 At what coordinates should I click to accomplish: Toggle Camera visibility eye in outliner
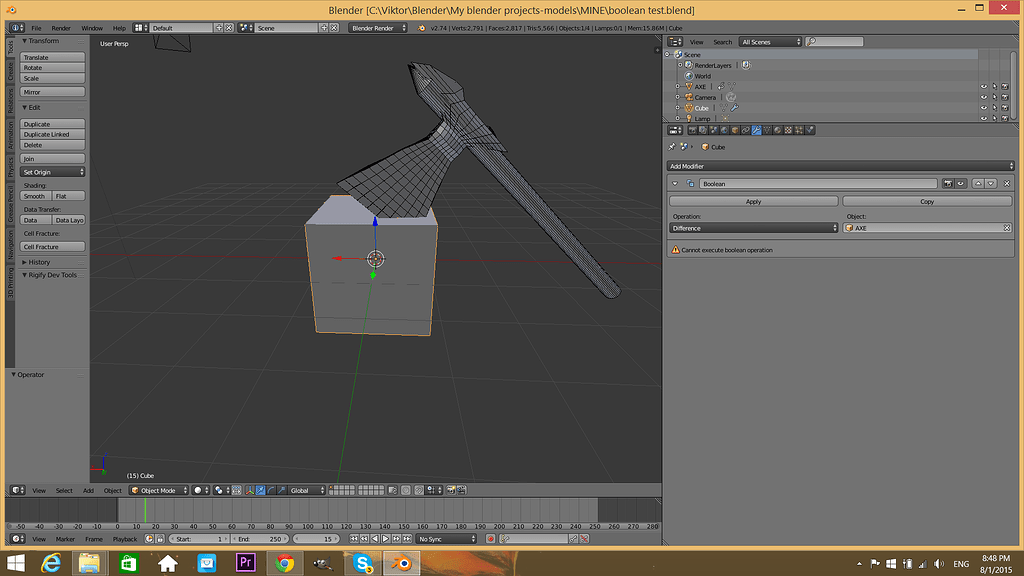(984, 97)
